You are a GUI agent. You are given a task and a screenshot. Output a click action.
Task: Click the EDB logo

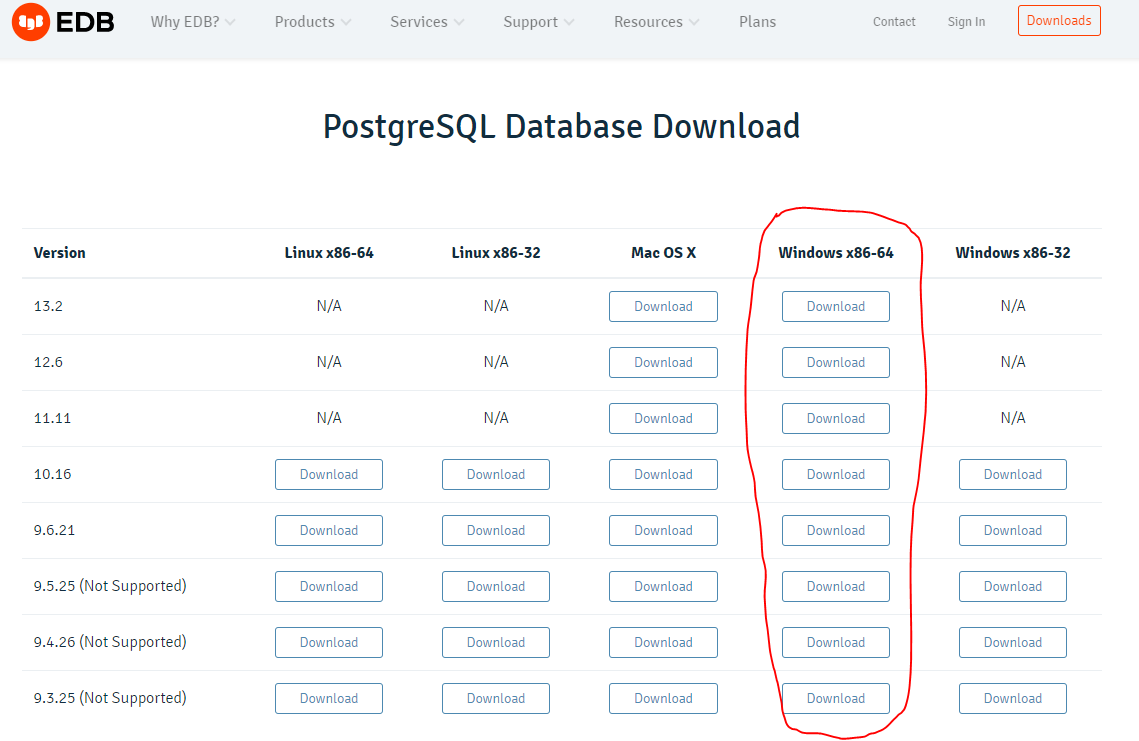(x=63, y=22)
